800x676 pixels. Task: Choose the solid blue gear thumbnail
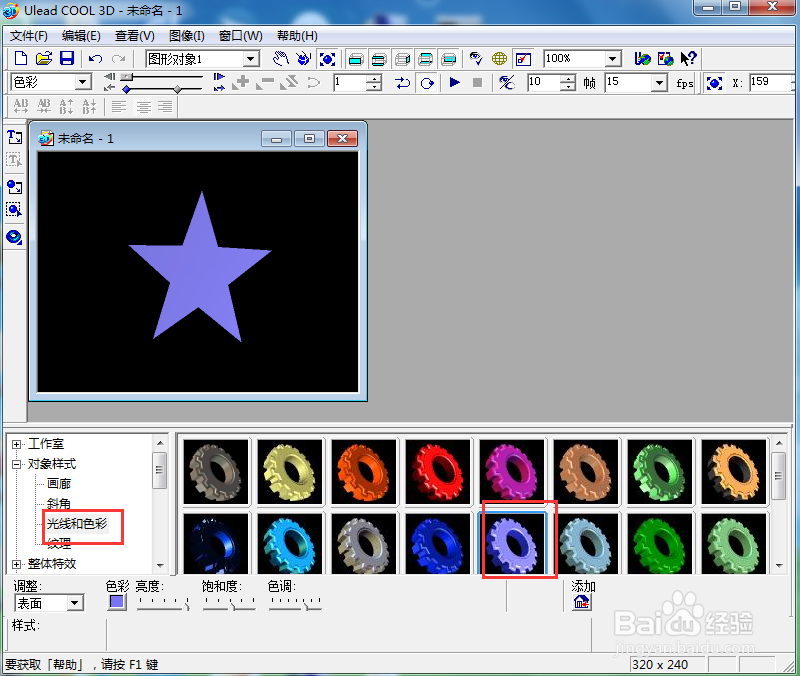(438, 544)
